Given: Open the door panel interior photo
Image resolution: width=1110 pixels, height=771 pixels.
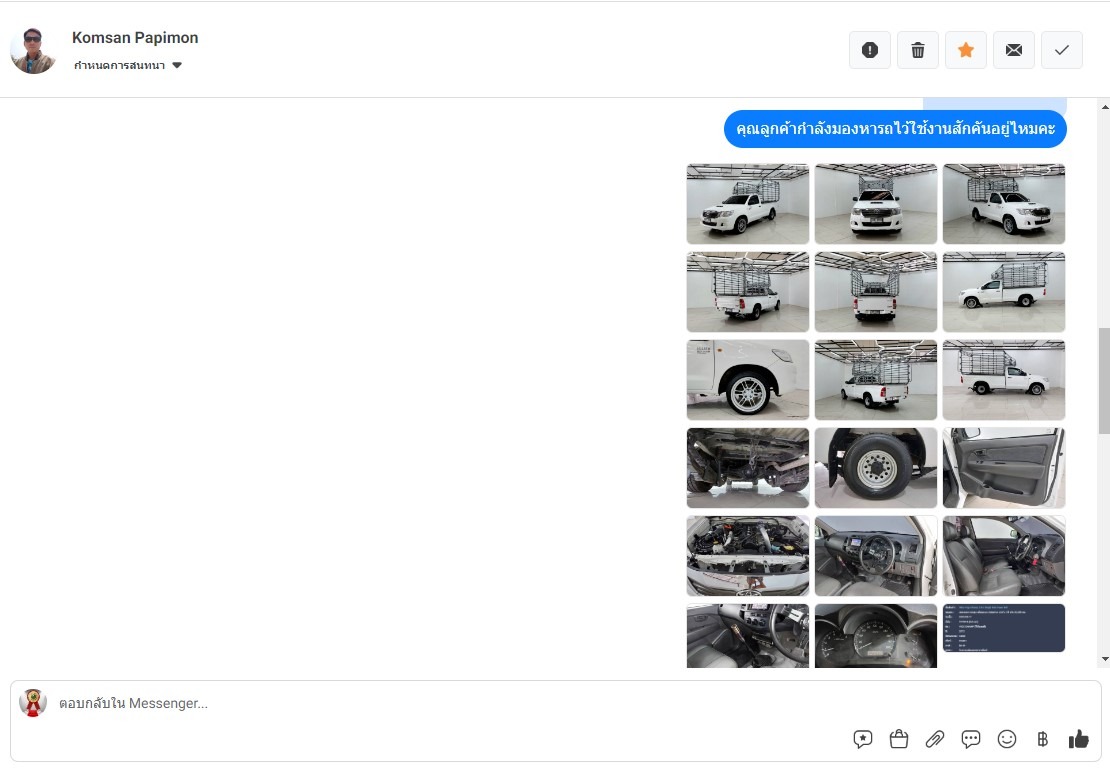Looking at the screenshot, I should [1004, 467].
